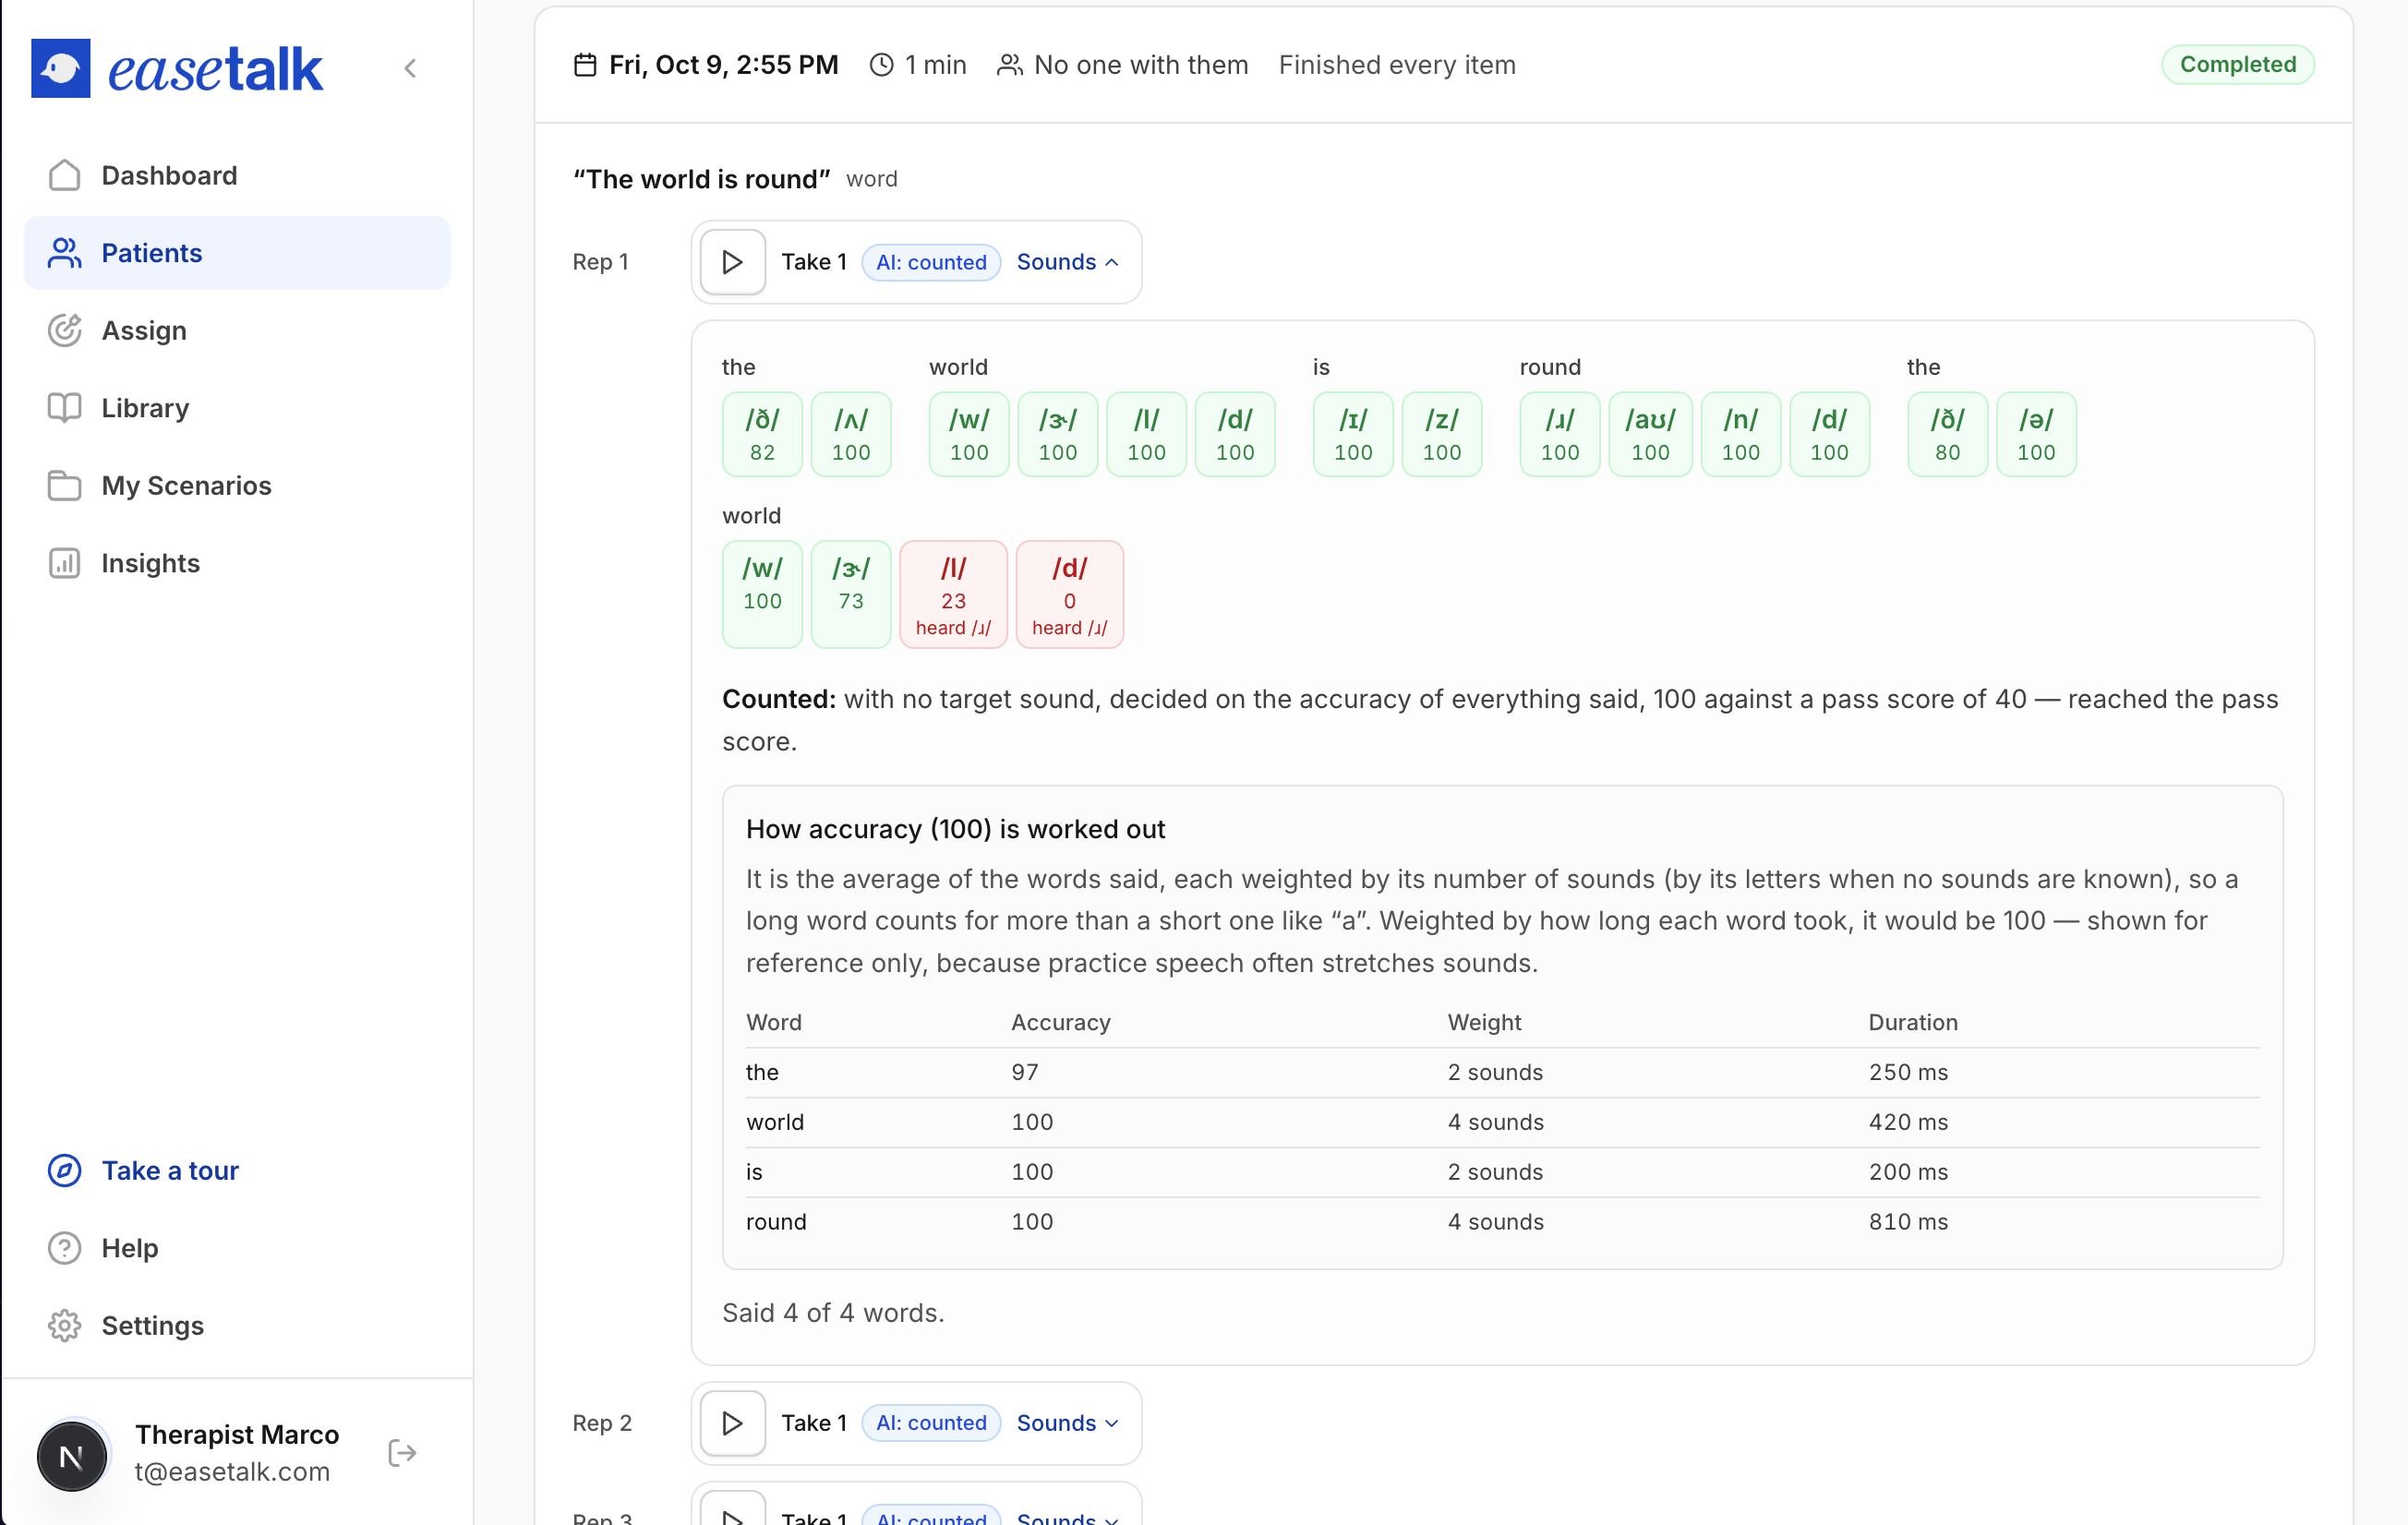Play Rep 1 Take 1 recording
Screen dimensions: 2408x1525
click(x=732, y=262)
